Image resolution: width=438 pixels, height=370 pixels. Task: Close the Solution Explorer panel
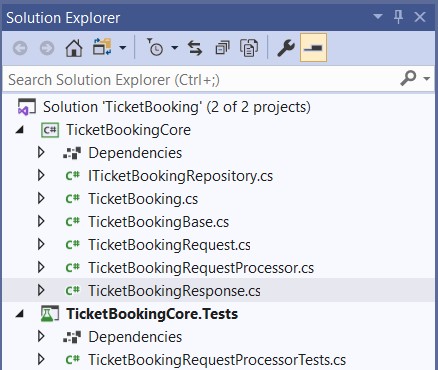pyautogui.click(x=420, y=17)
